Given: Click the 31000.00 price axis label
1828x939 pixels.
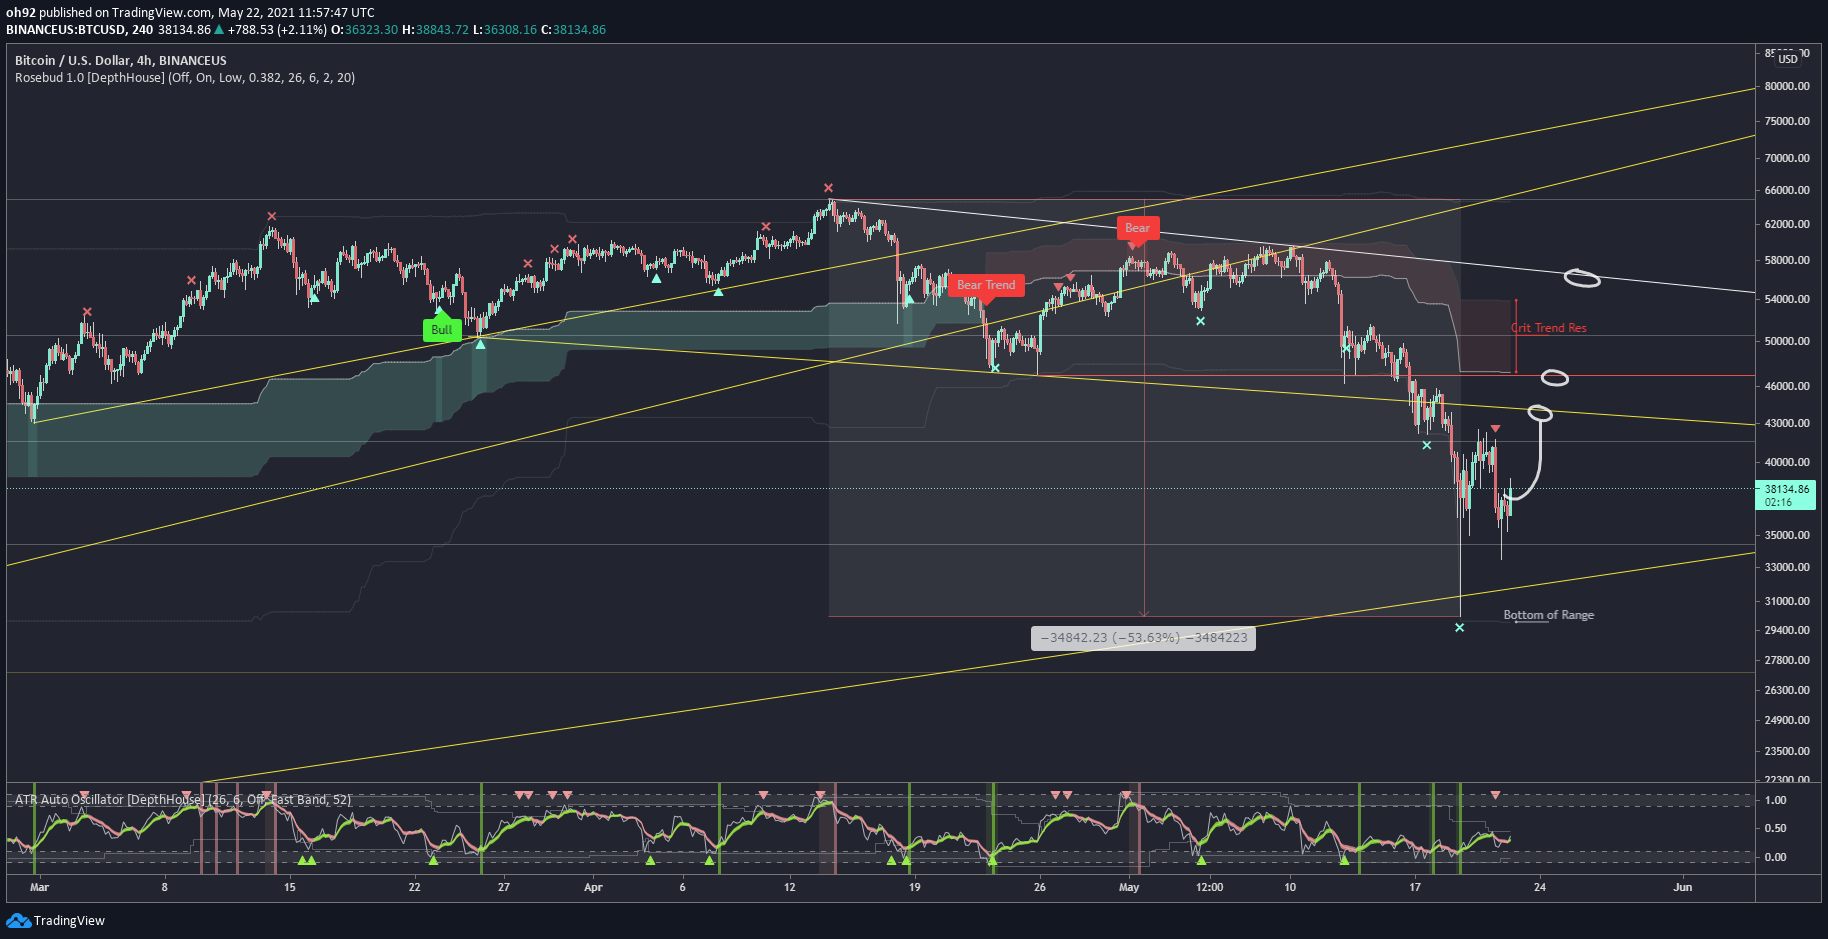Looking at the screenshot, I should 1787,602.
